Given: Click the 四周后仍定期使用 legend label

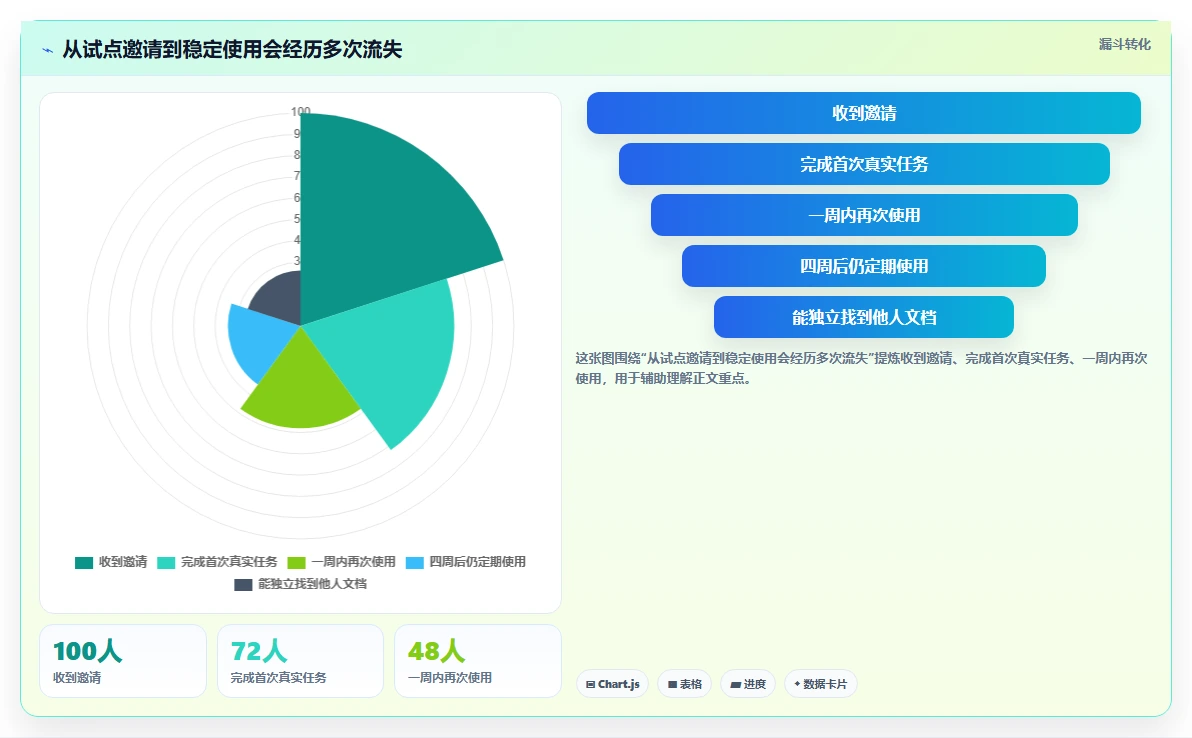Looking at the screenshot, I should pos(477,562).
